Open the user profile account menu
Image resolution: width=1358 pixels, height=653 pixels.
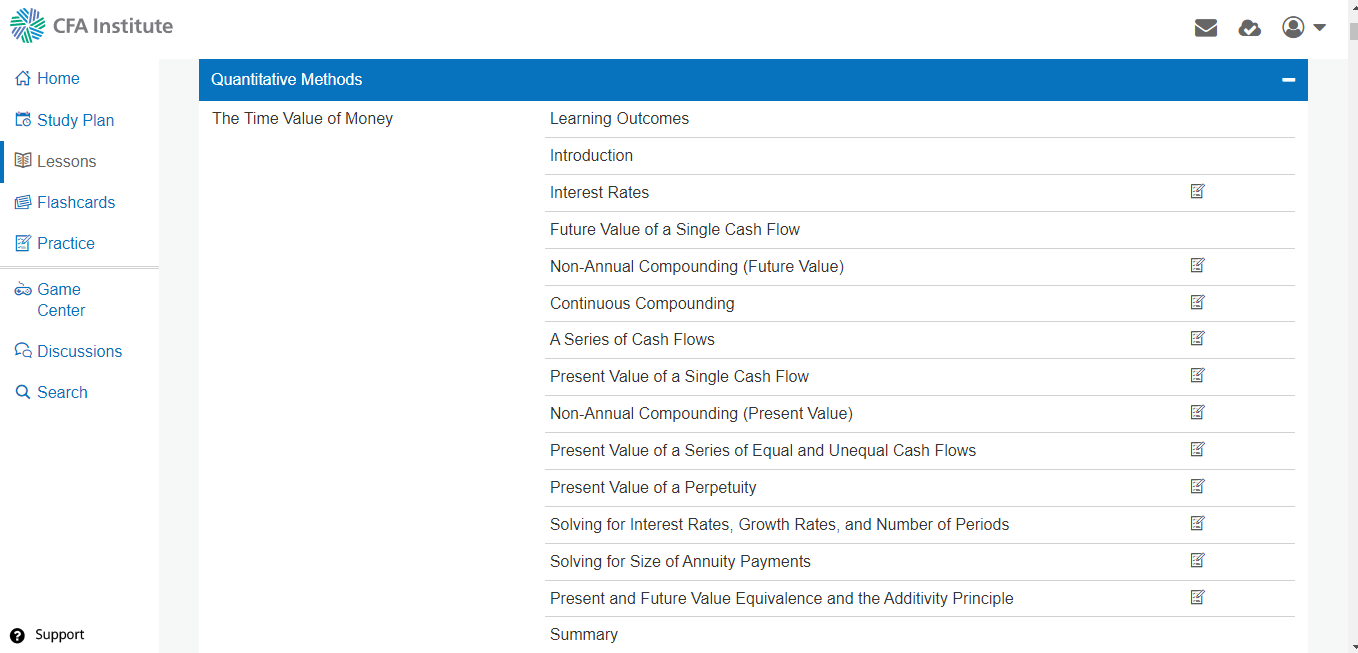(1304, 28)
